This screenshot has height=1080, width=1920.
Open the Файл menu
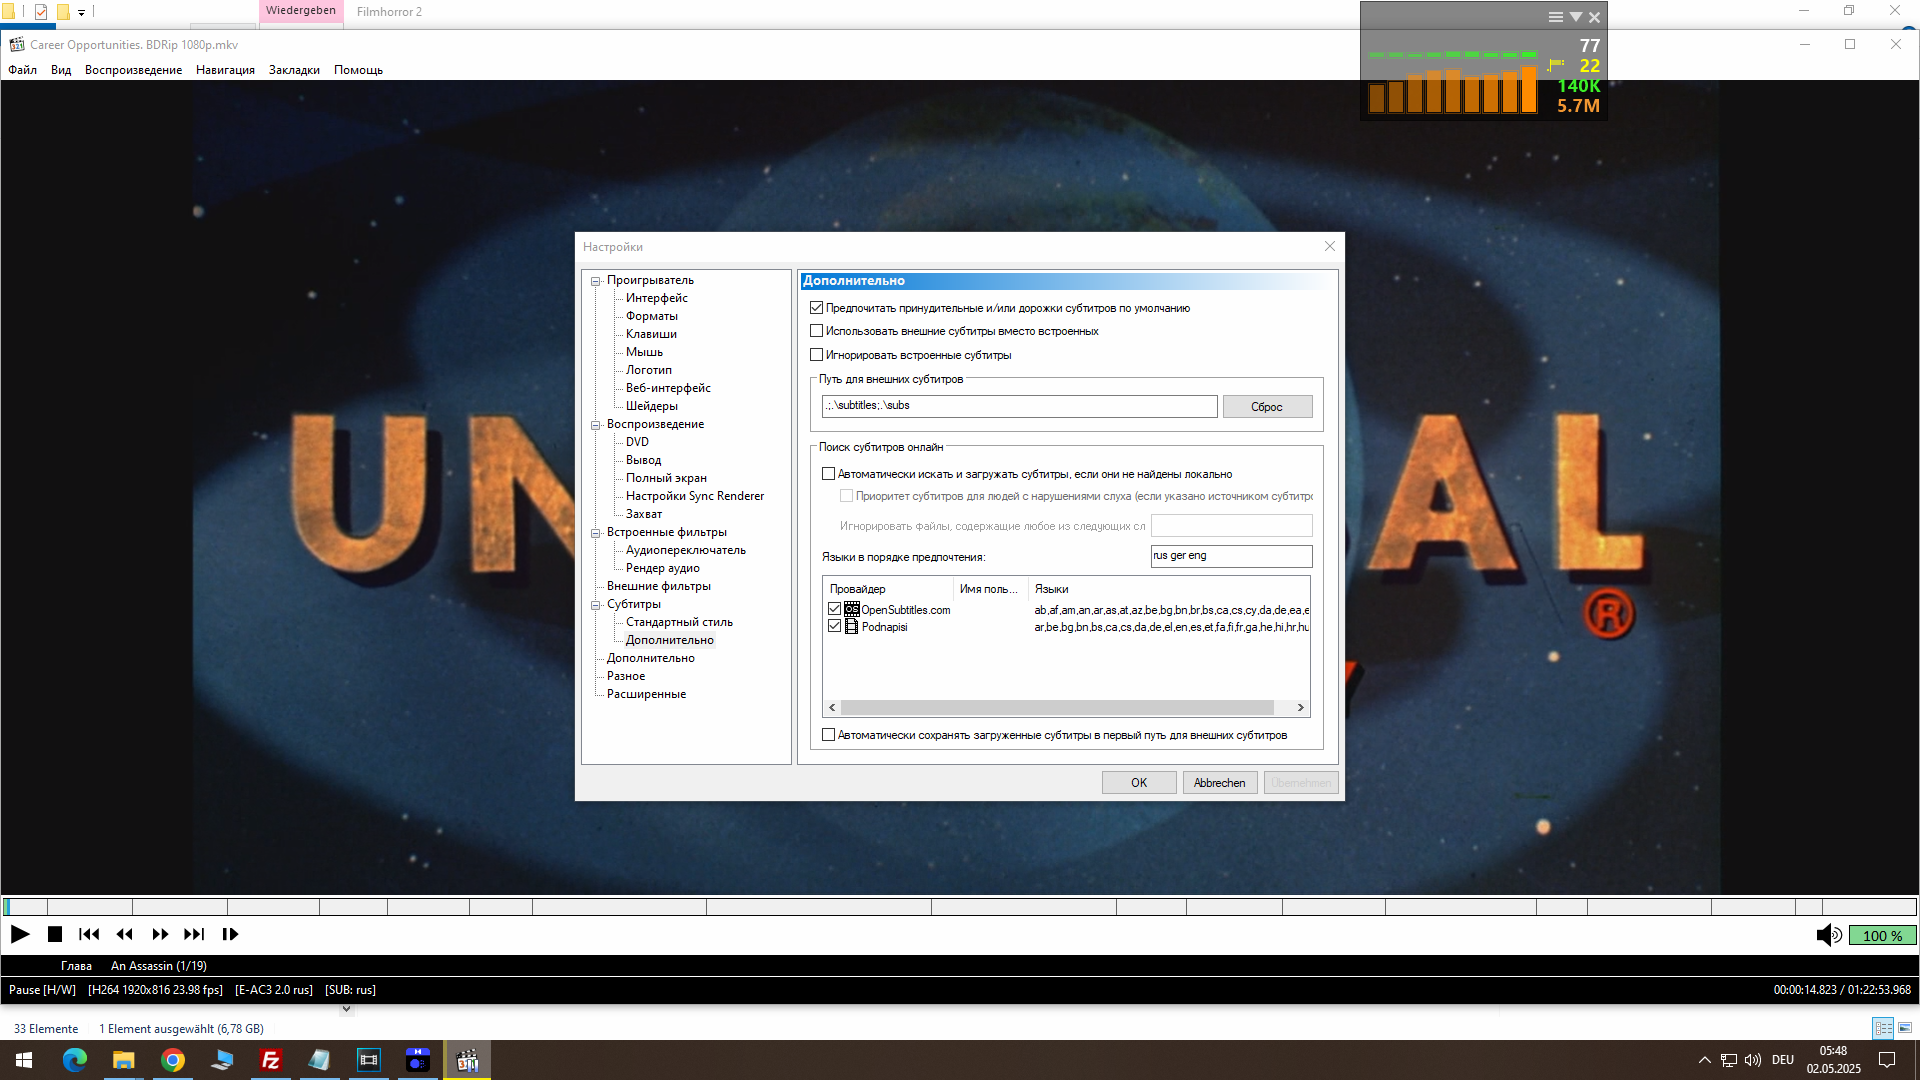[22, 70]
